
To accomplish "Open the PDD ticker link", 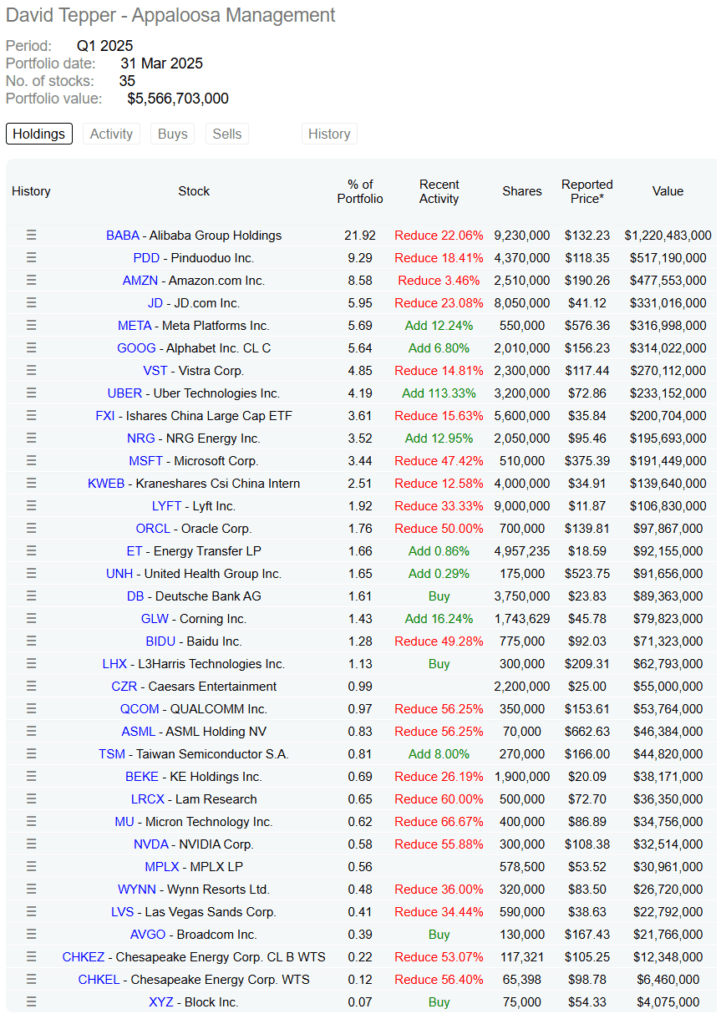I will (146, 258).
